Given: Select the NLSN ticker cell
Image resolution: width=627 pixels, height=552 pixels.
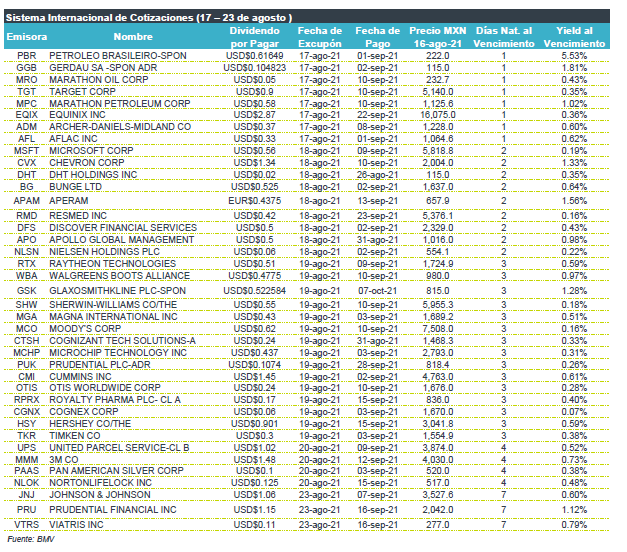Looking at the screenshot, I should [x=27, y=252].
